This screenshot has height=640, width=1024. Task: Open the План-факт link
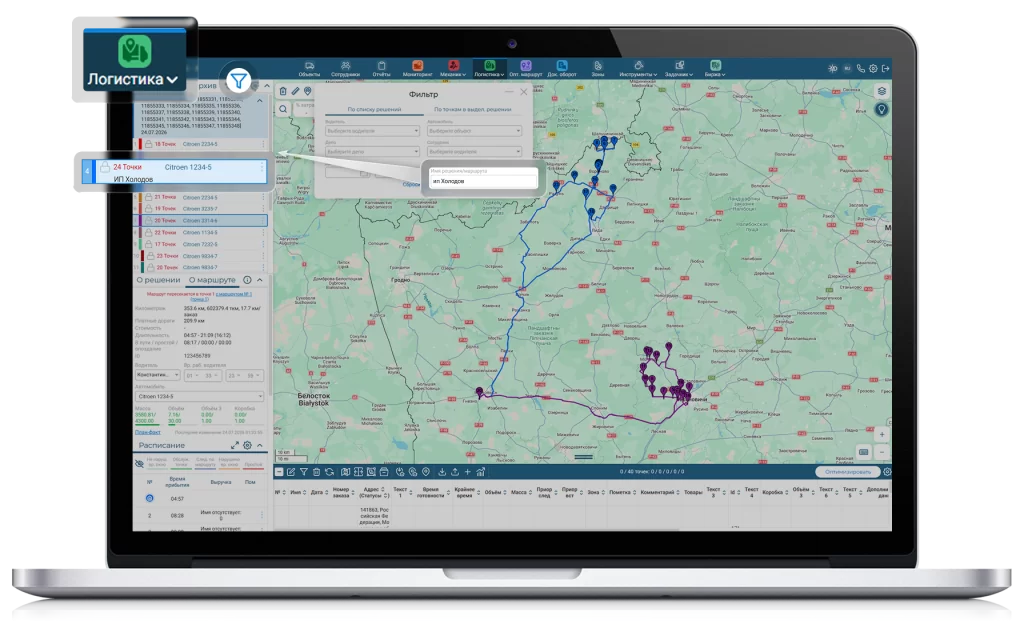(148, 432)
